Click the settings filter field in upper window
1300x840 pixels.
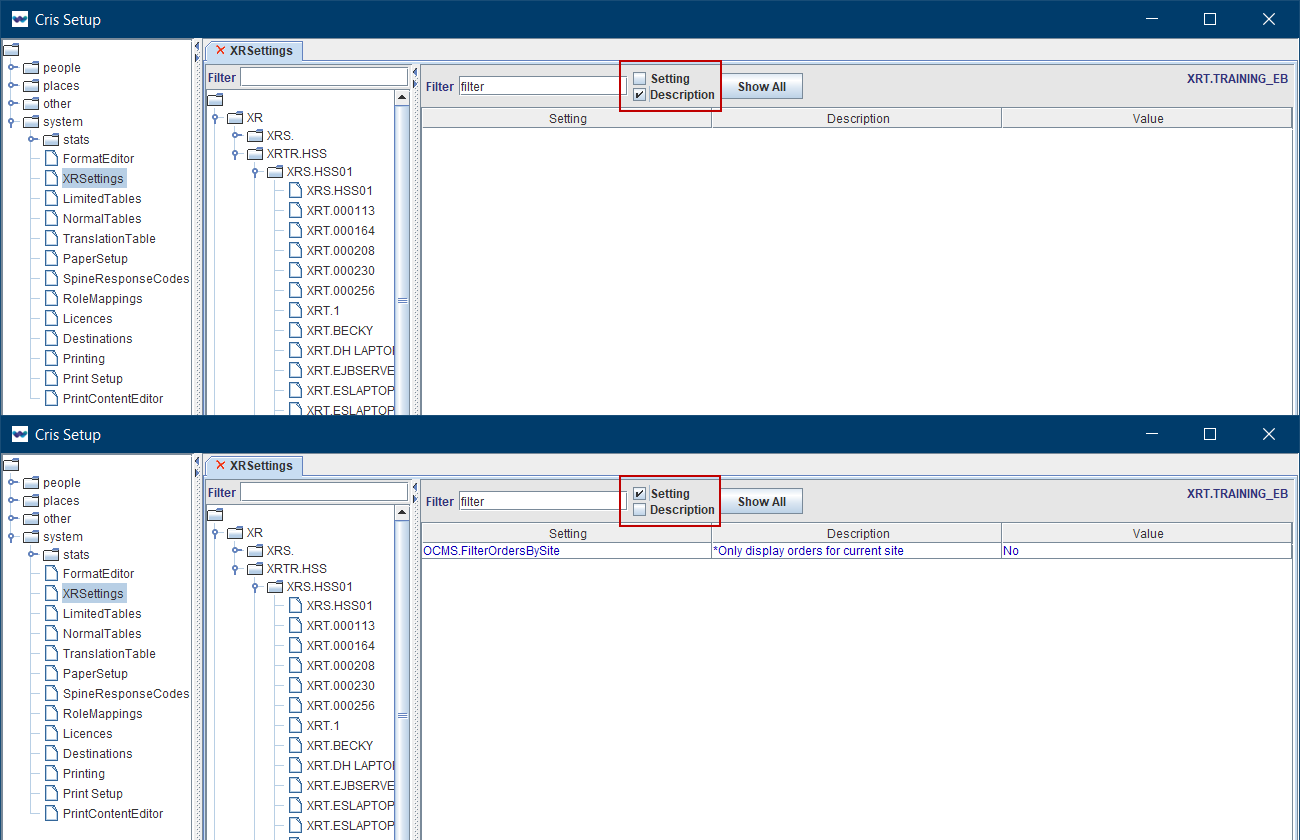(543, 87)
